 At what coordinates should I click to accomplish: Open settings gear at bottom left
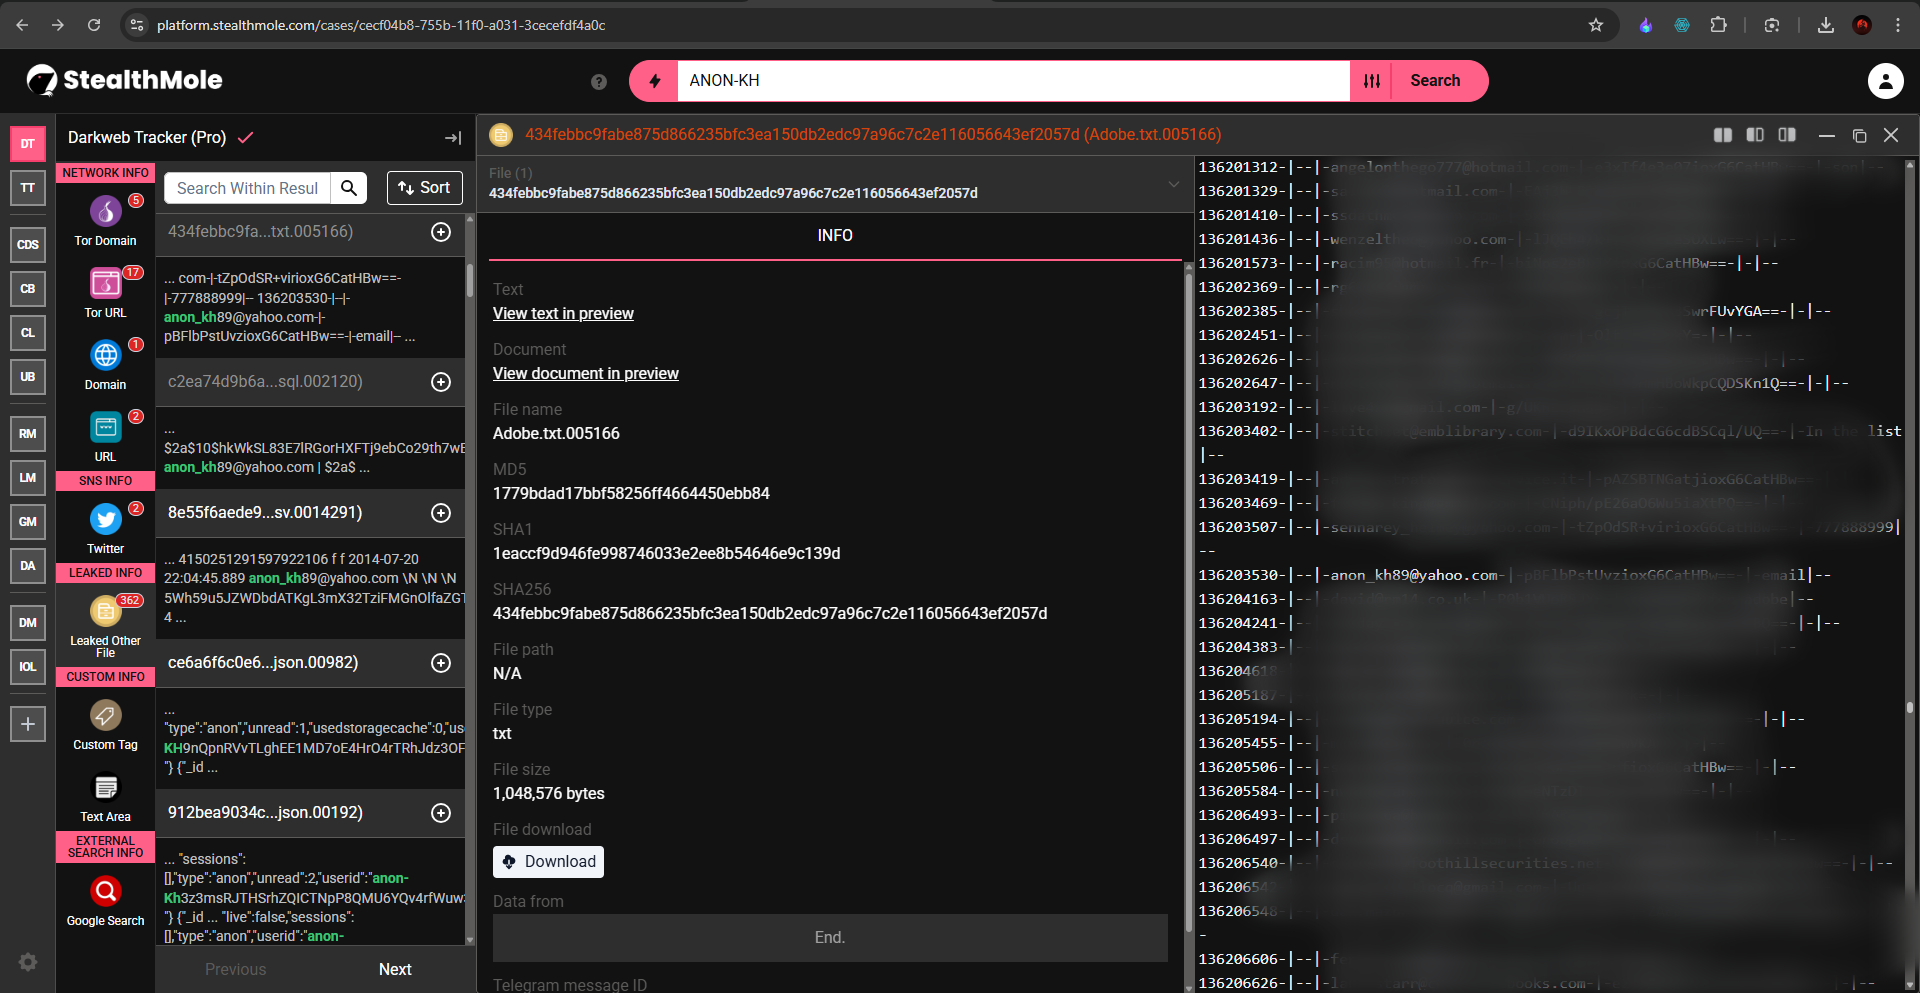28,962
